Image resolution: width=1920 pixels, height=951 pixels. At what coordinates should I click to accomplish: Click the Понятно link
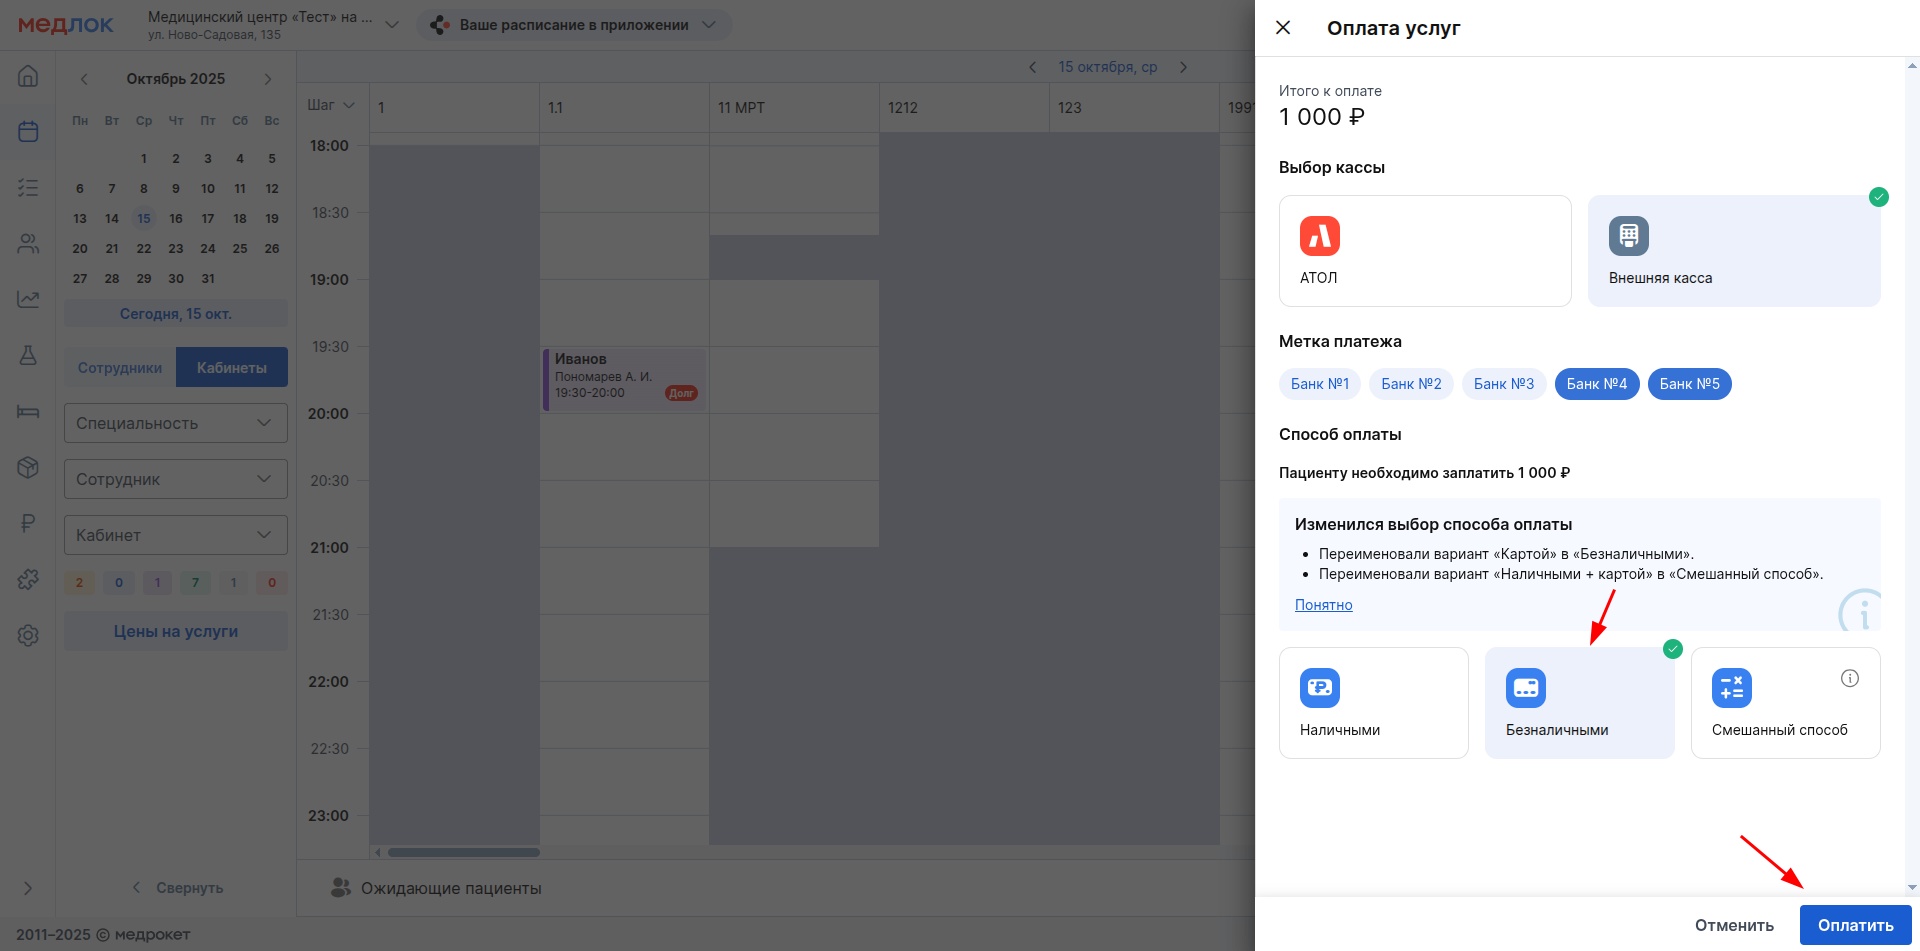coord(1323,605)
